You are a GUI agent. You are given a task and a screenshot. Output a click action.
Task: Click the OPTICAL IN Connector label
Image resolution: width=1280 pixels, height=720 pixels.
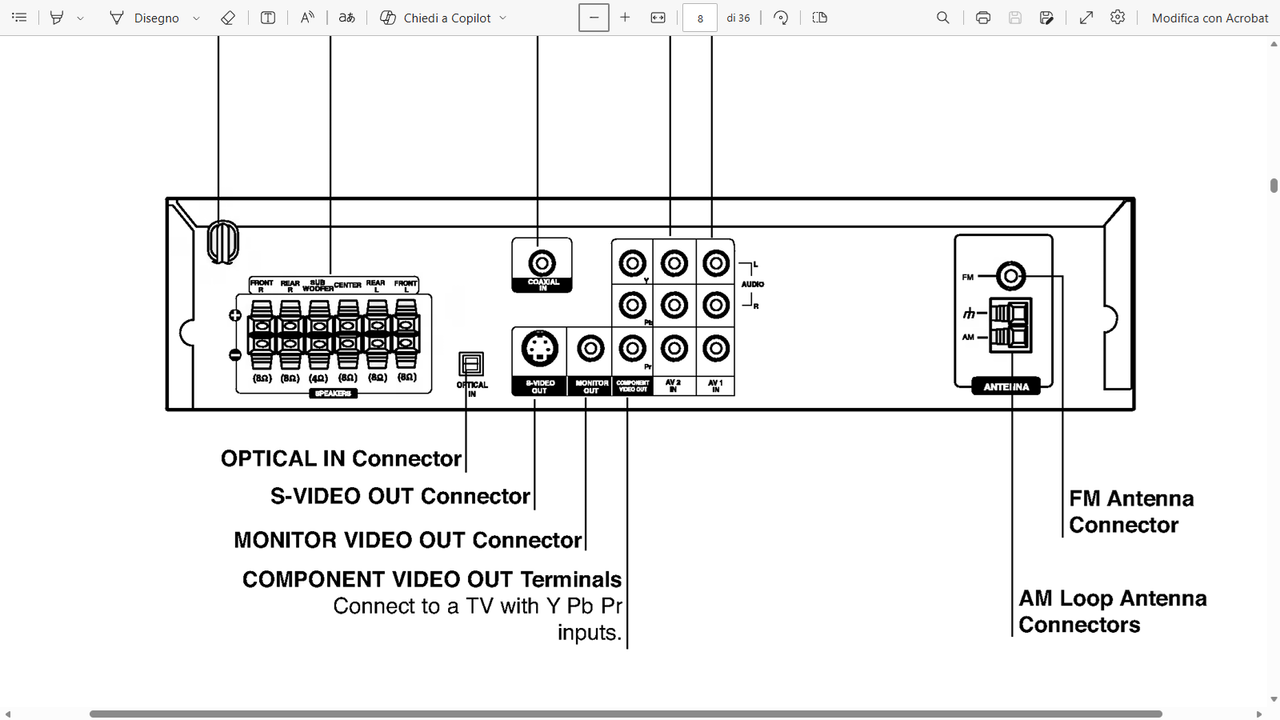click(341, 459)
